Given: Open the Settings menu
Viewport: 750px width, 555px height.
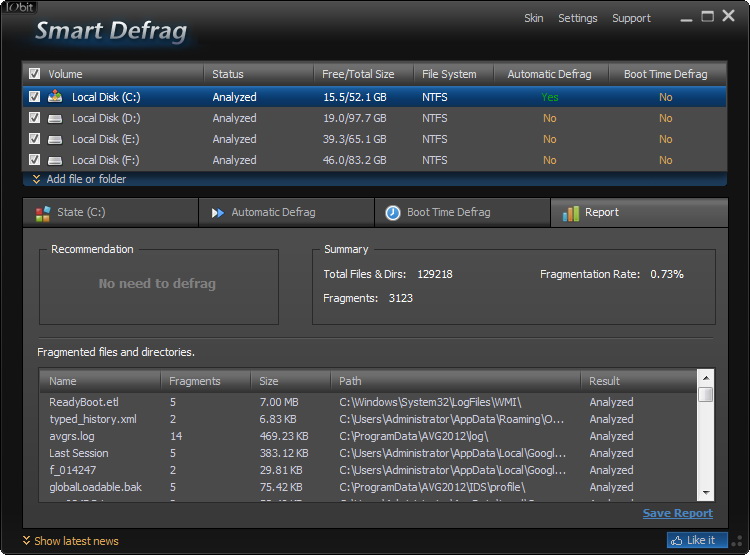Looking at the screenshot, I should click(x=578, y=18).
